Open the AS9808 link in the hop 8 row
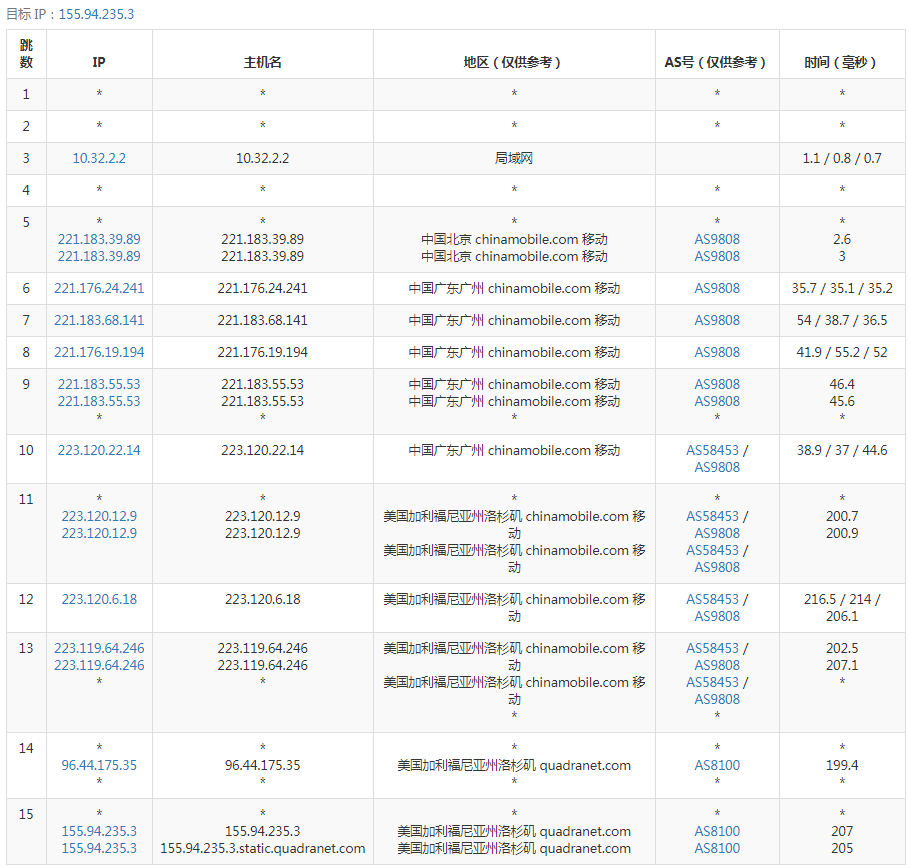910x868 pixels. 717,352
